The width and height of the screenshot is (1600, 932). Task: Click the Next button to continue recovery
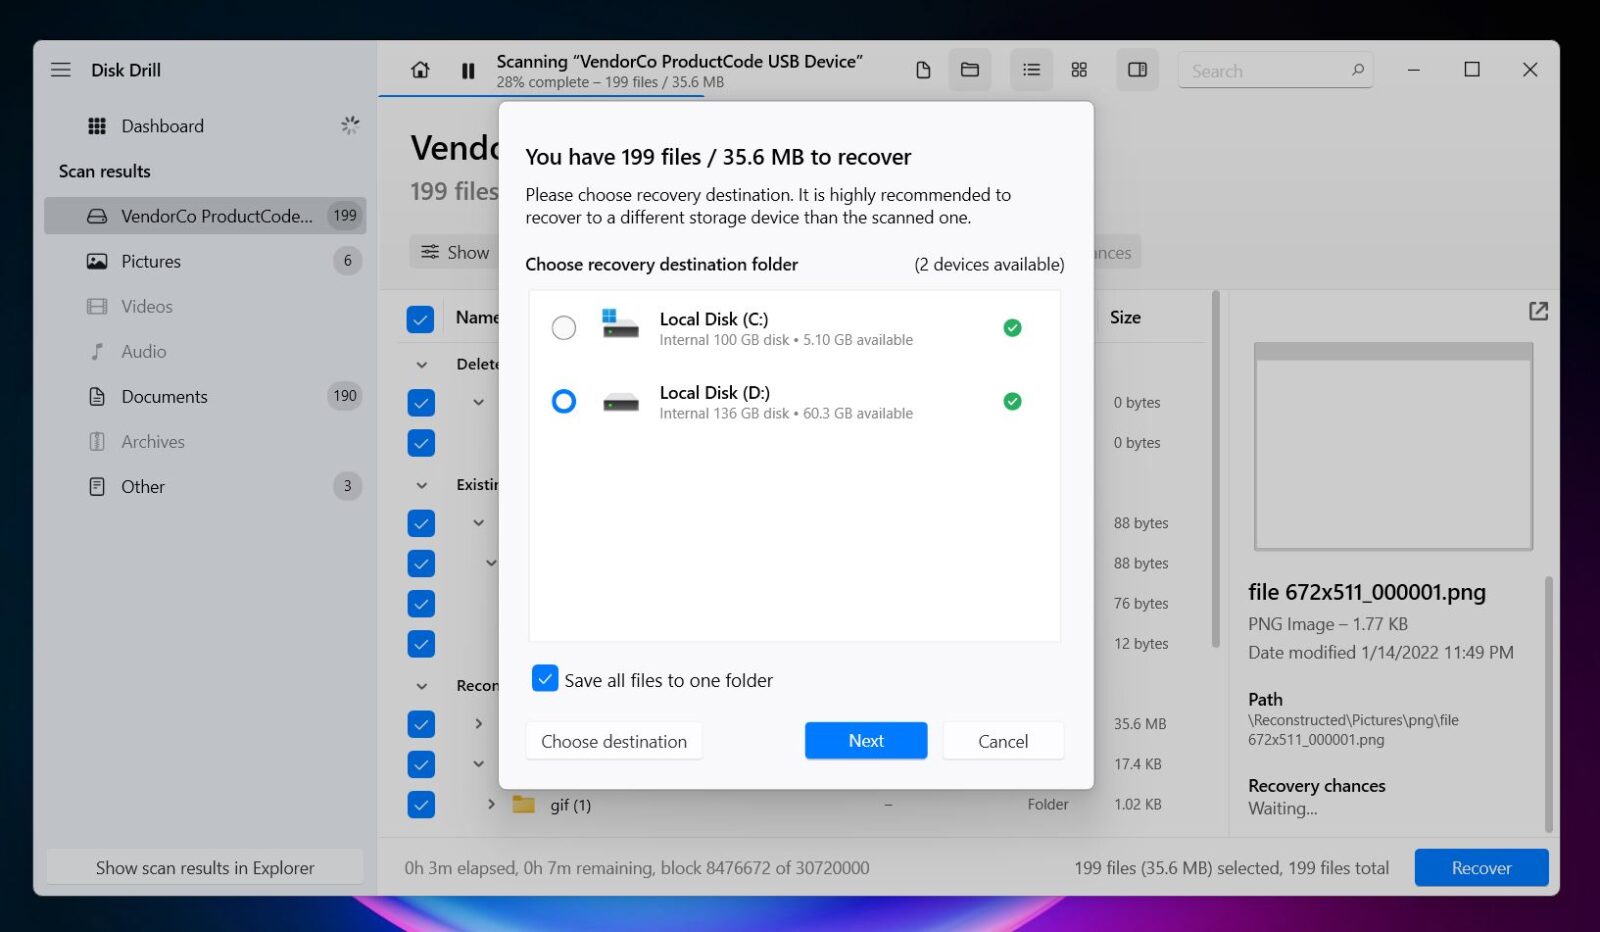point(865,741)
